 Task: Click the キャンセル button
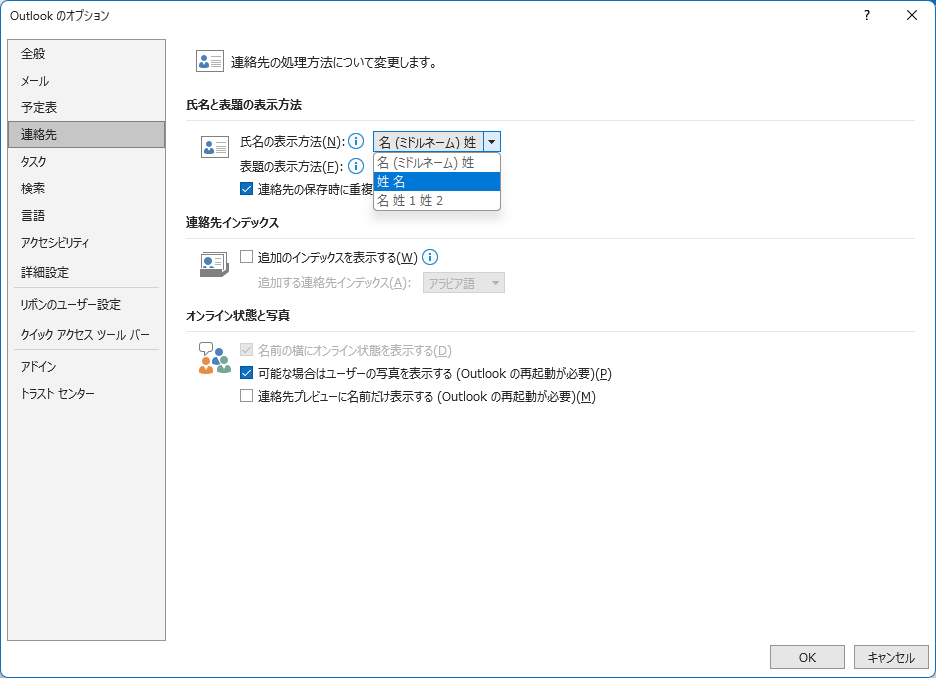[x=891, y=657]
